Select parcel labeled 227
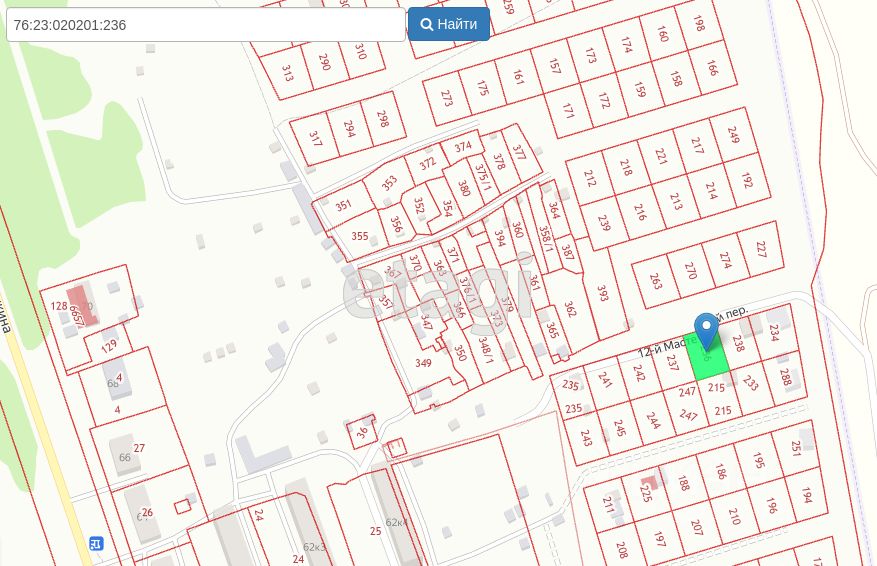Image resolution: width=877 pixels, height=566 pixels. tap(761, 249)
